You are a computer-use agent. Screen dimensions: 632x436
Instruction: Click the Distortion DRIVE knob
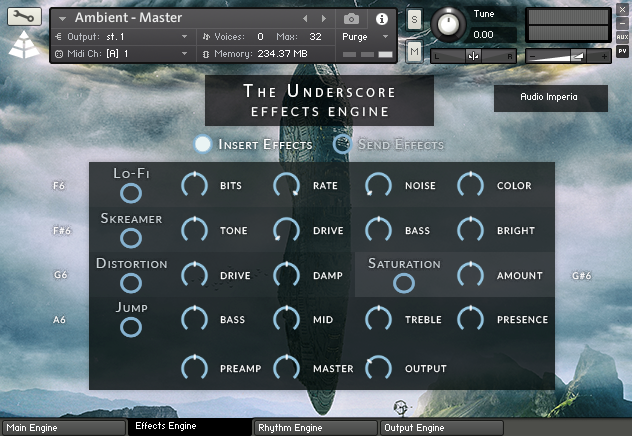[195, 275]
